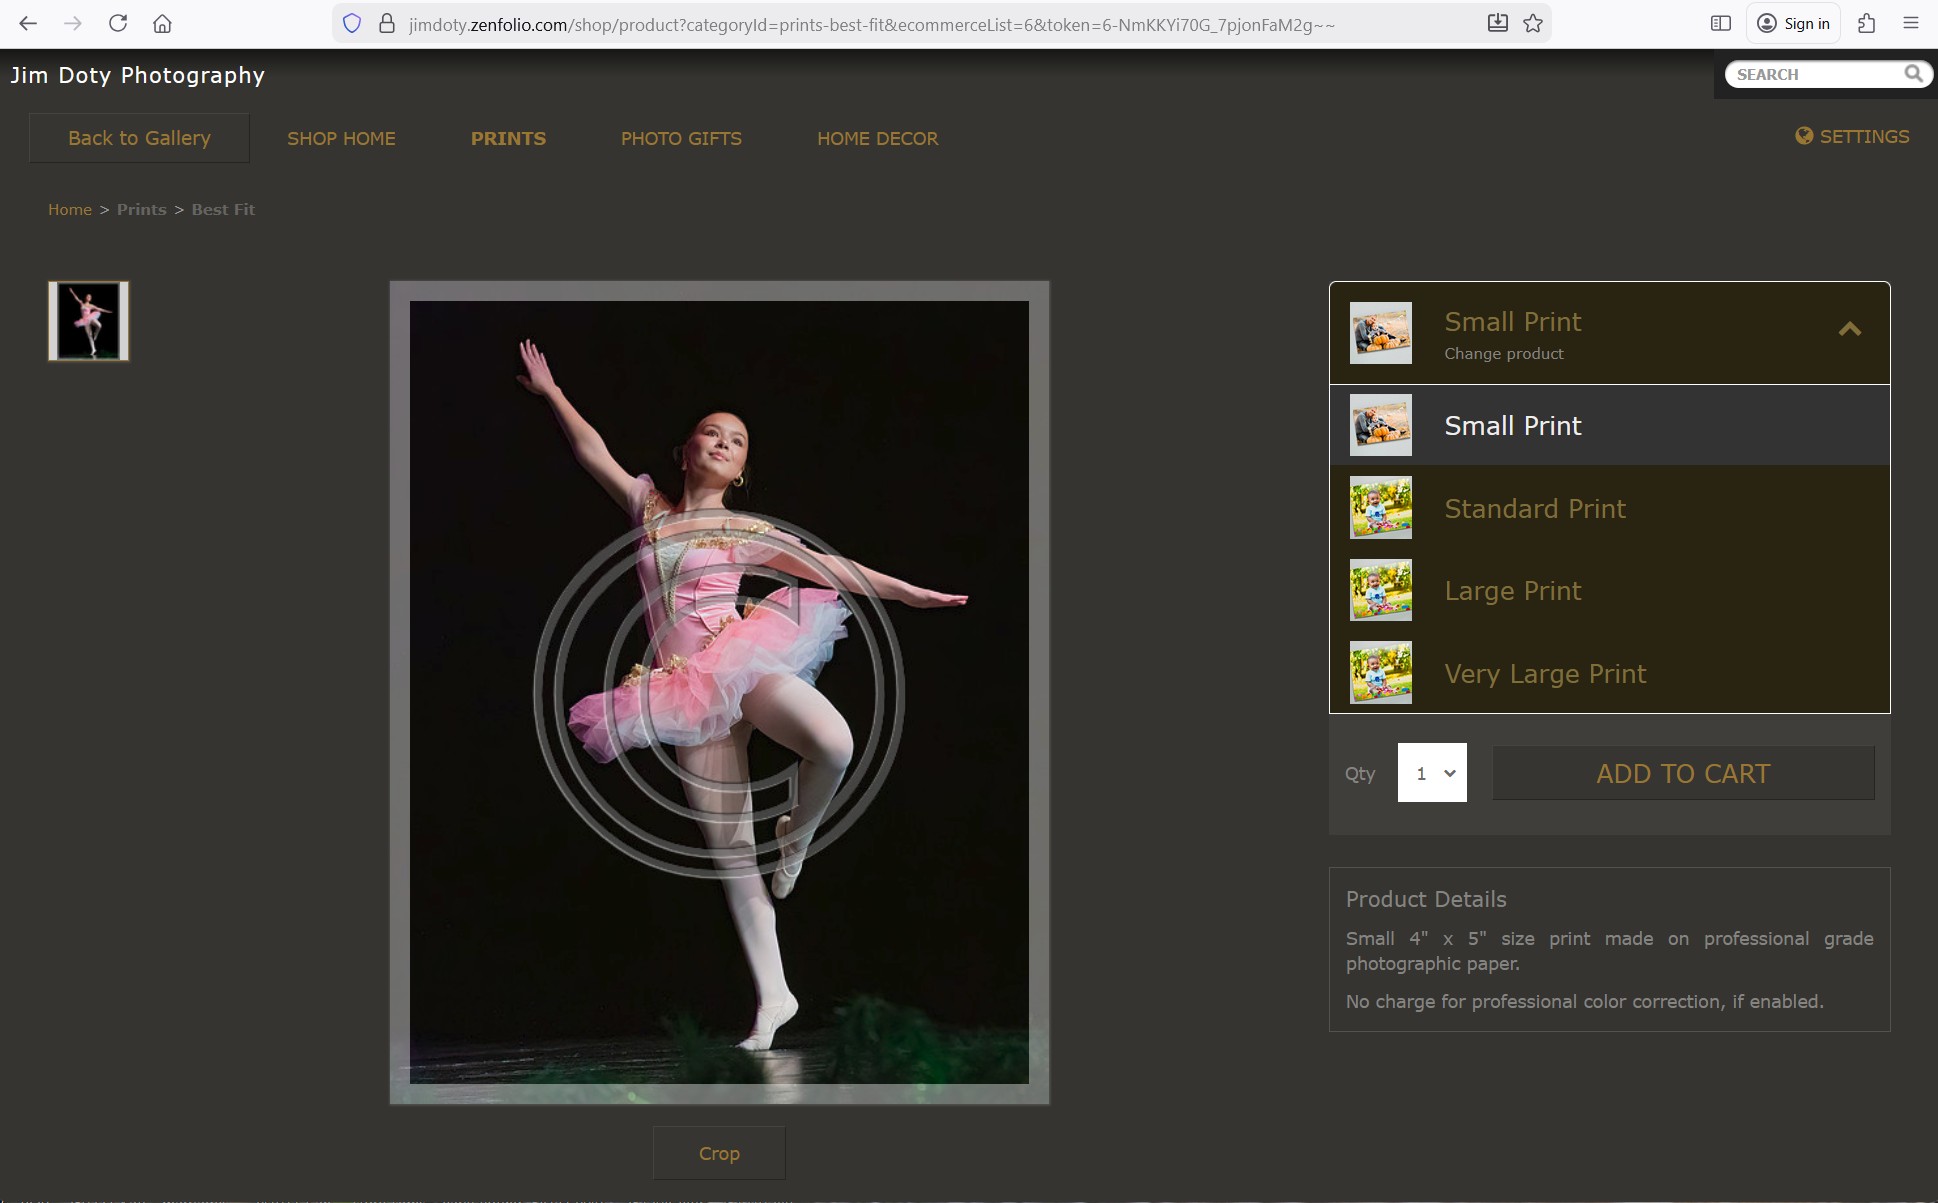Open the HOME DECOR menu
Image resolution: width=1938 pixels, height=1203 pixels.
[x=877, y=138]
